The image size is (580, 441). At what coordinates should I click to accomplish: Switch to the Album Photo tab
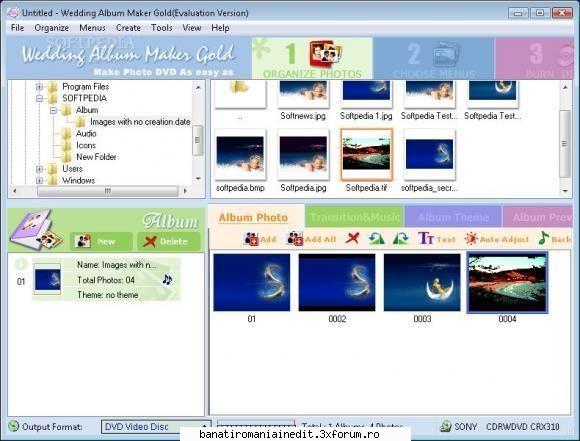click(256, 217)
